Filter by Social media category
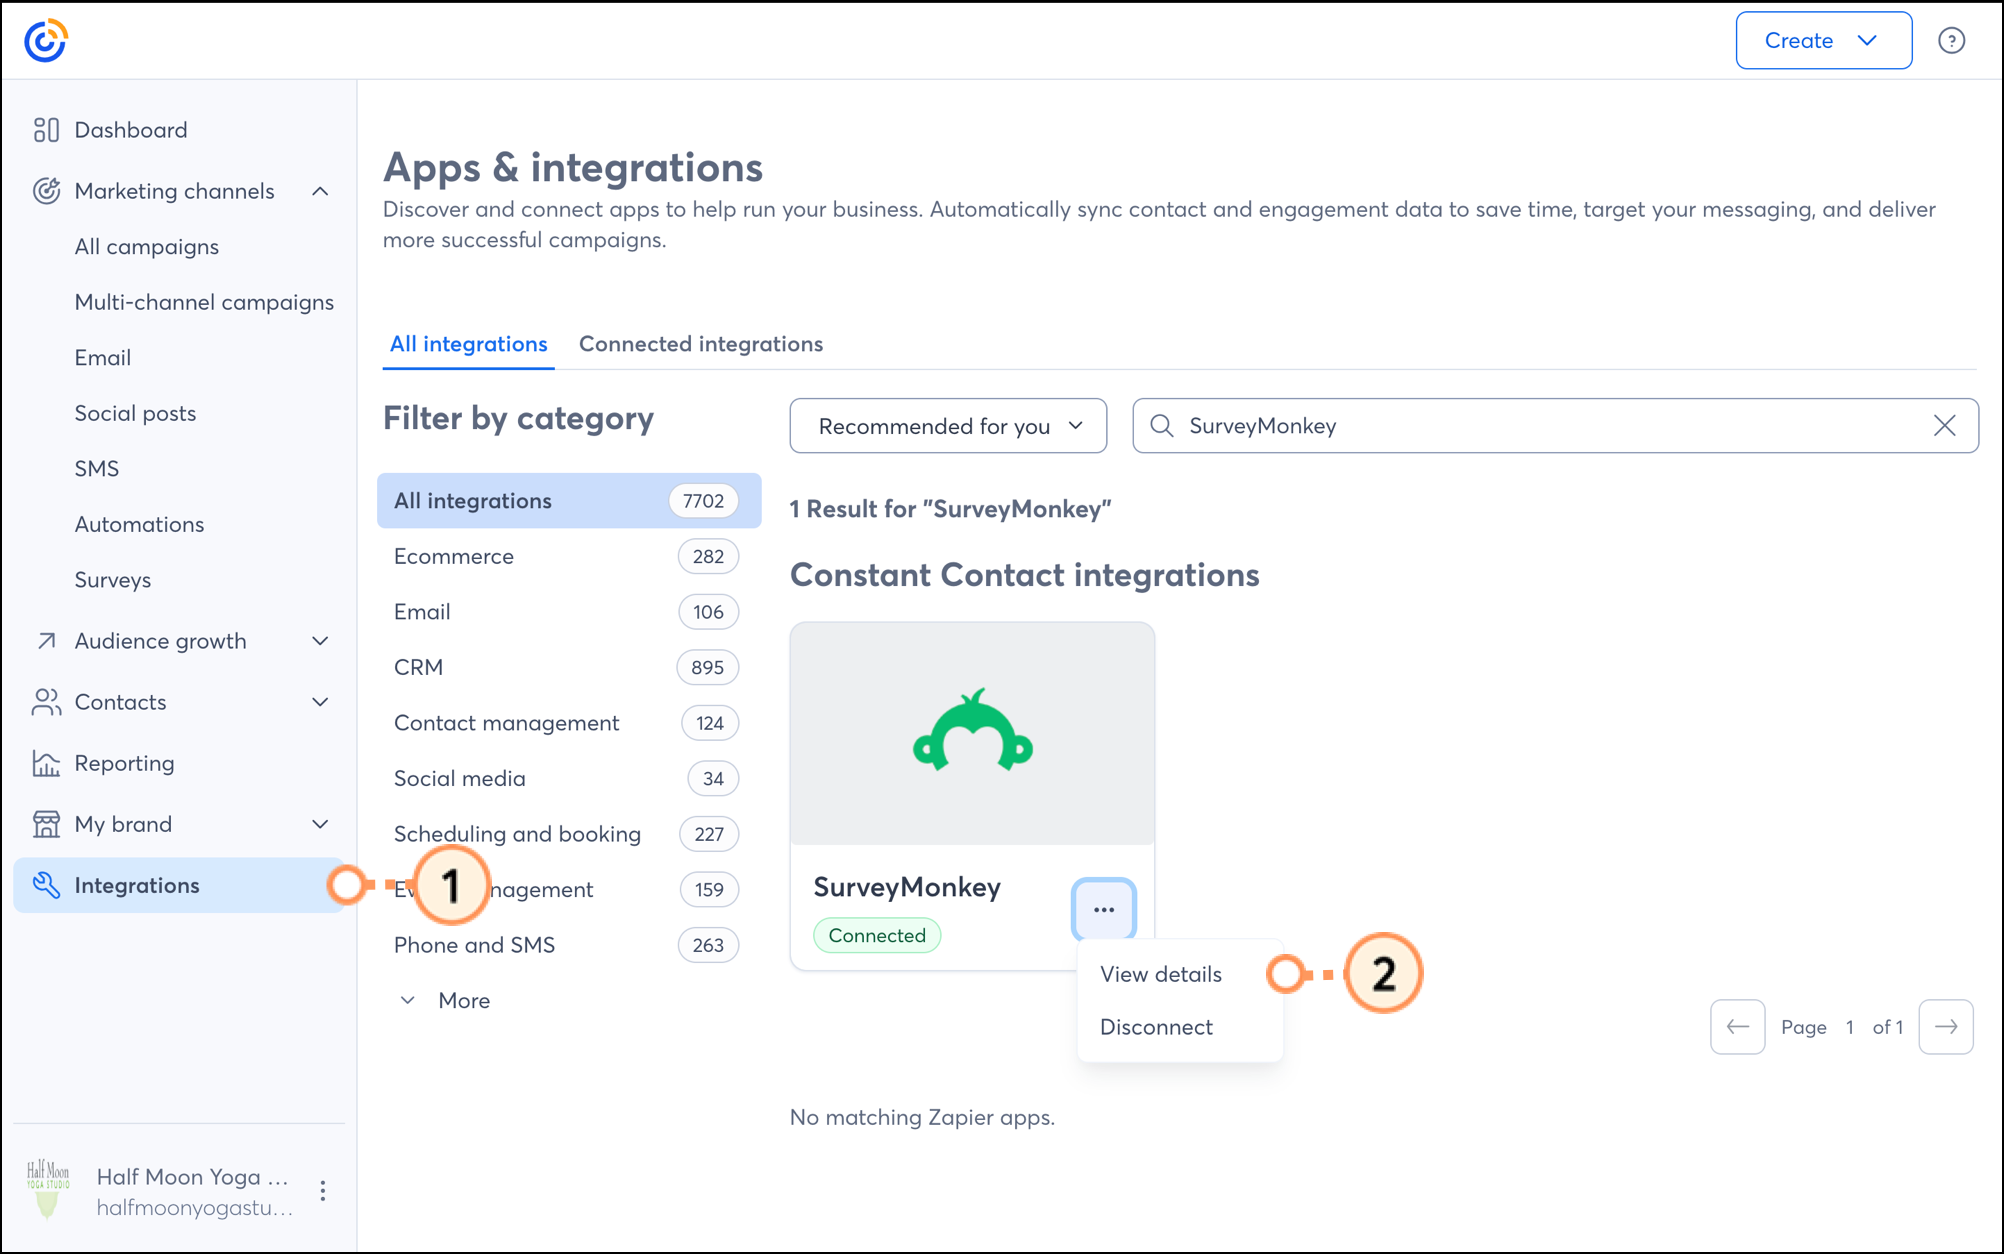Viewport: 2004px width, 1254px height. [567, 778]
